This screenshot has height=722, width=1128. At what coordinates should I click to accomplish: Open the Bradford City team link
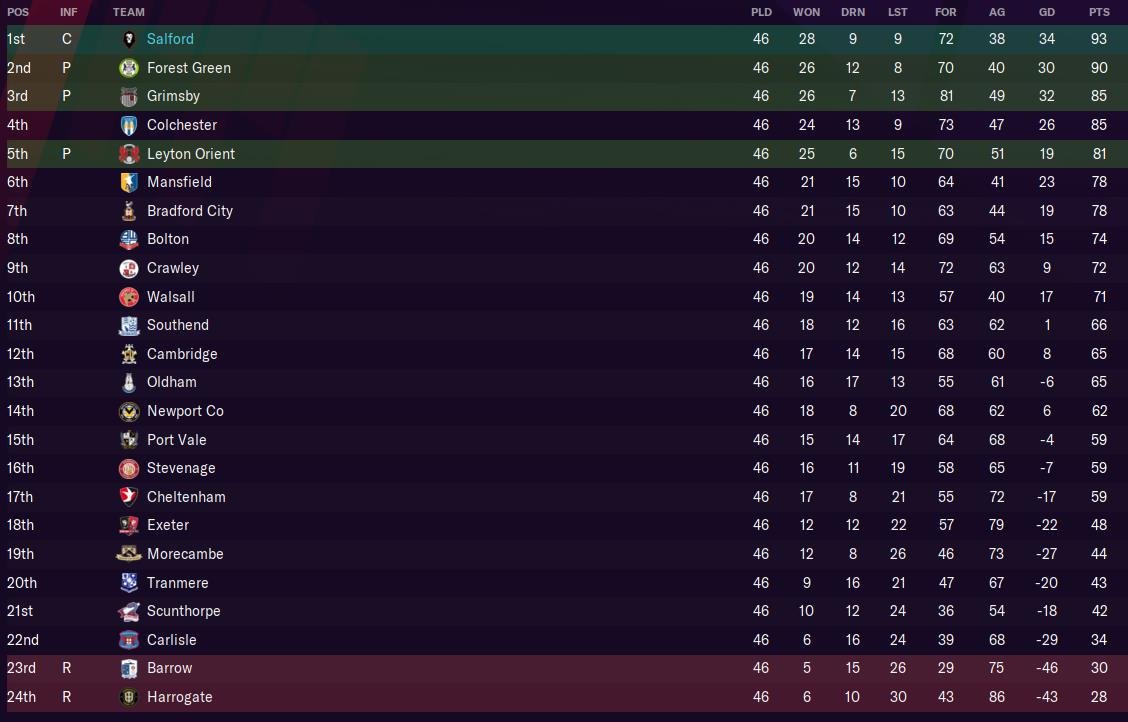(189, 211)
